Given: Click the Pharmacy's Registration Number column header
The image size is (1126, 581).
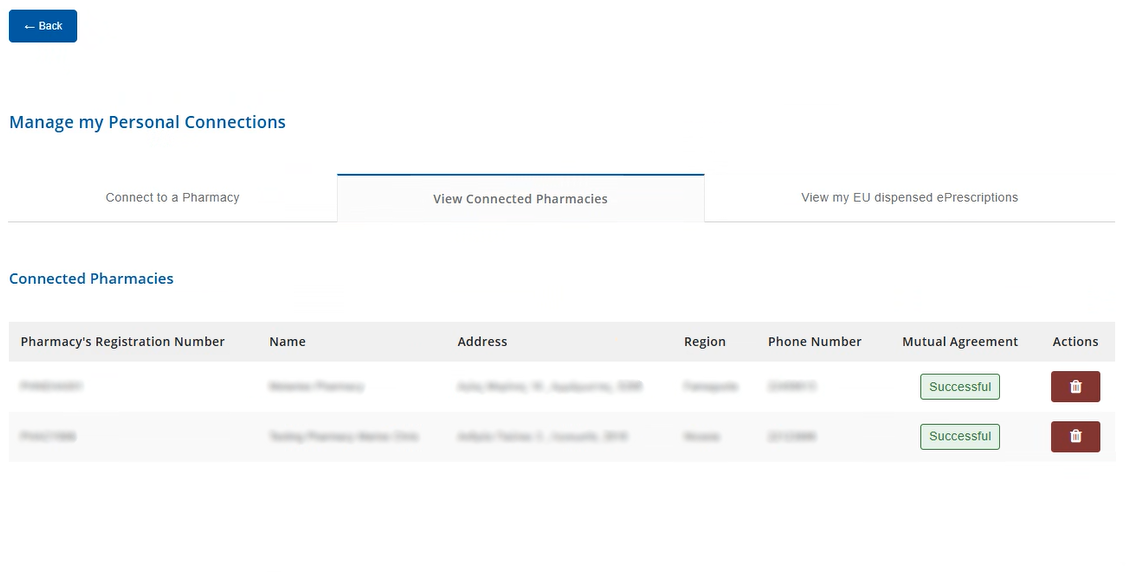Looking at the screenshot, I should tap(123, 342).
